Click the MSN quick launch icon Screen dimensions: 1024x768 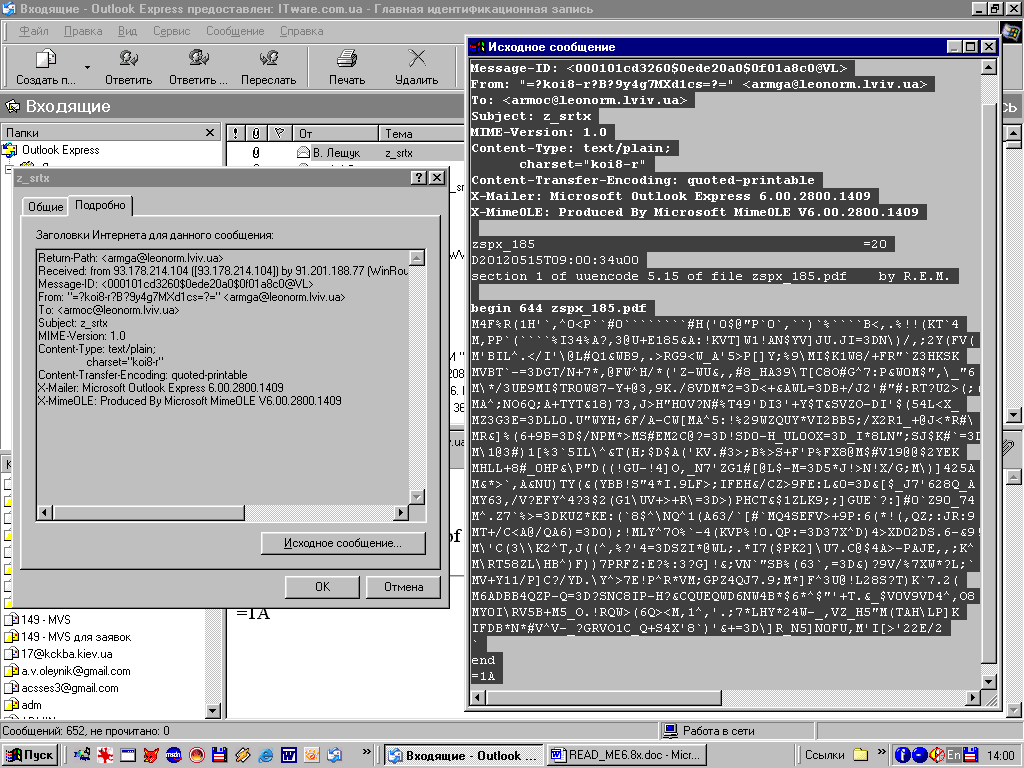tap(174, 756)
